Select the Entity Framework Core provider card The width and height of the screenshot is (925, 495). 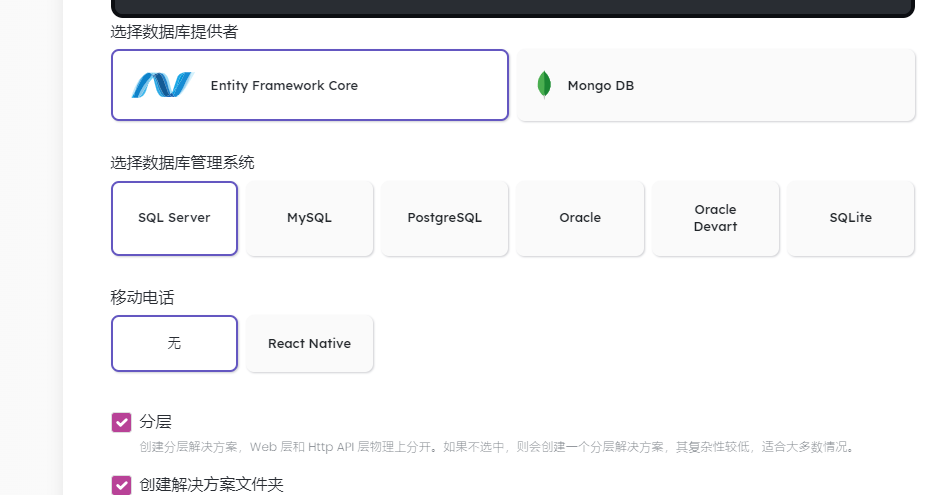[x=310, y=85]
